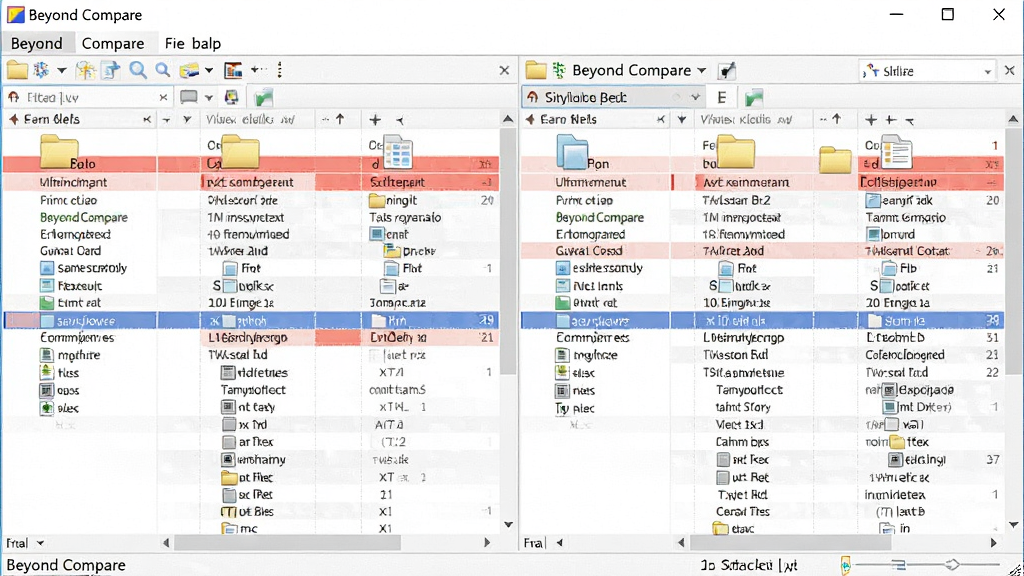Screen dimensions: 1024x576
Task: Click the arrow-with-dots toolbar icon
Action: (259, 69)
